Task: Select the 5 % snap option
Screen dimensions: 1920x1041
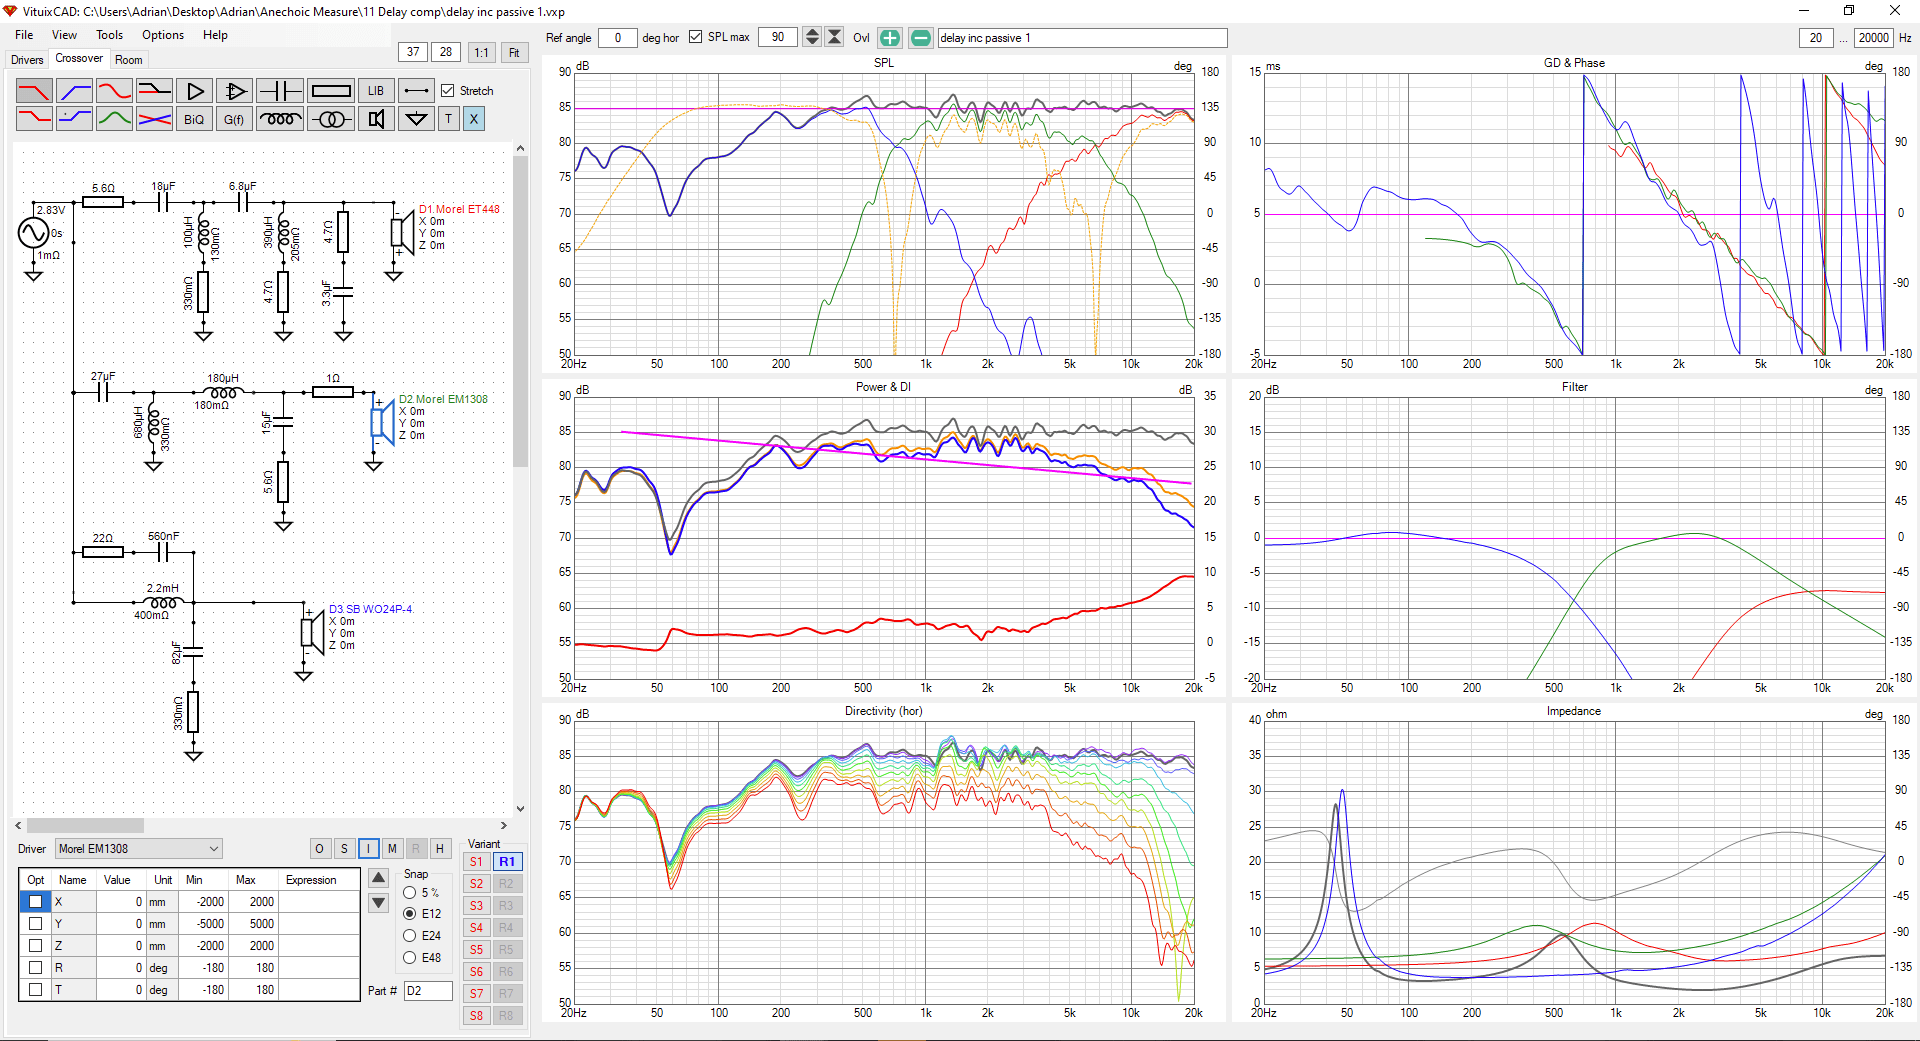Action: pos(410,892)
